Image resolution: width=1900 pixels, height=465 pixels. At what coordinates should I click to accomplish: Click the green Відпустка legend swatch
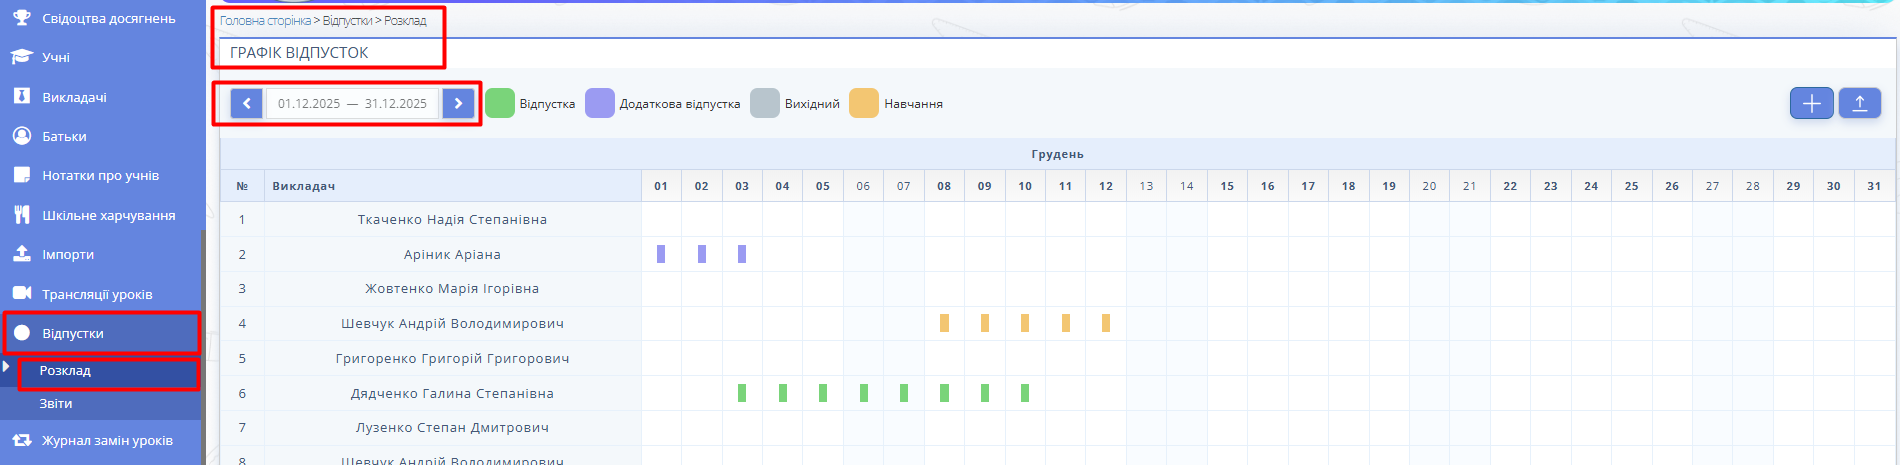(x=500, y=103)
